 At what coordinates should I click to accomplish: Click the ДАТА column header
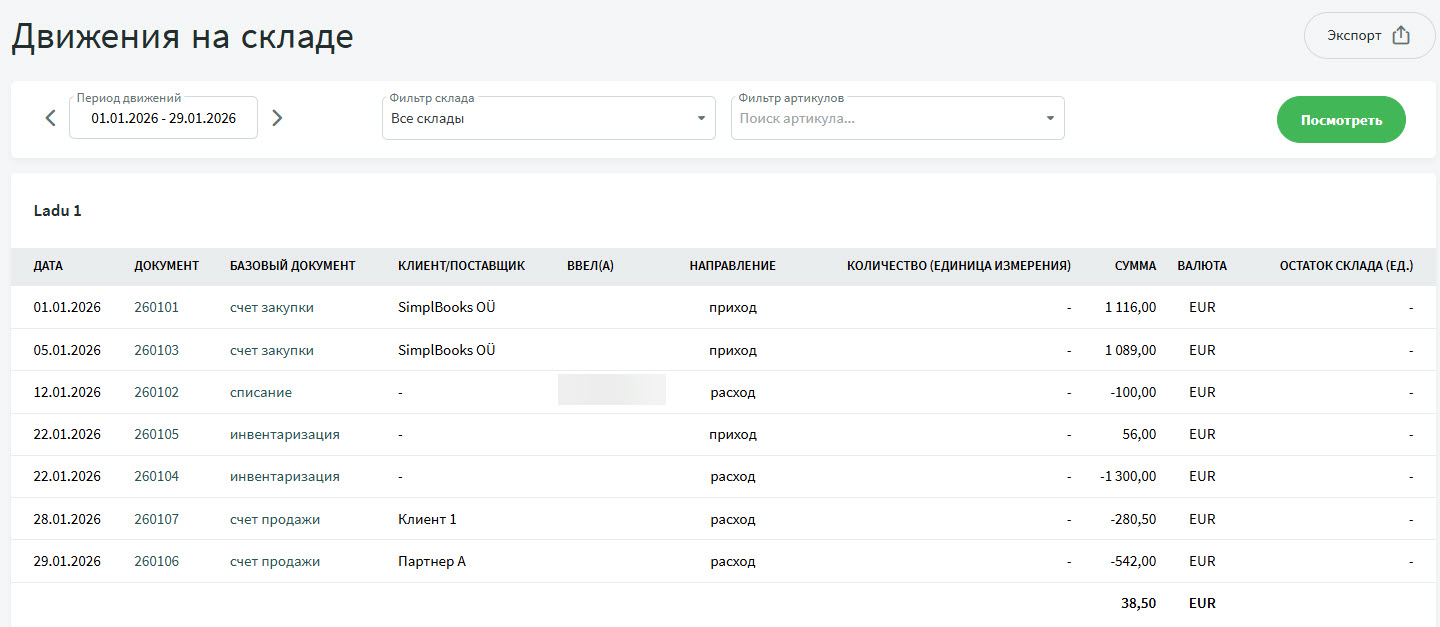[x=48, y=266]
